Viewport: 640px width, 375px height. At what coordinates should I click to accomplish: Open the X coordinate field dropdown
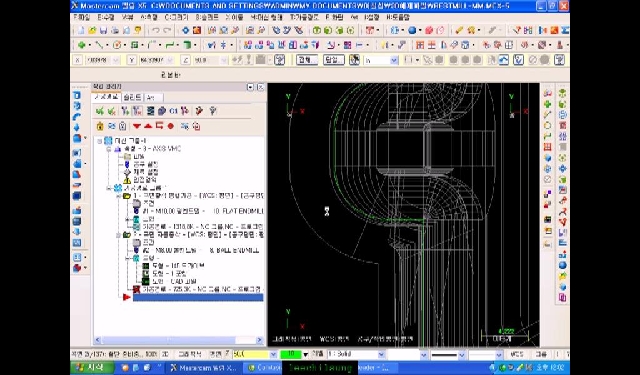[x=116, y=60]
